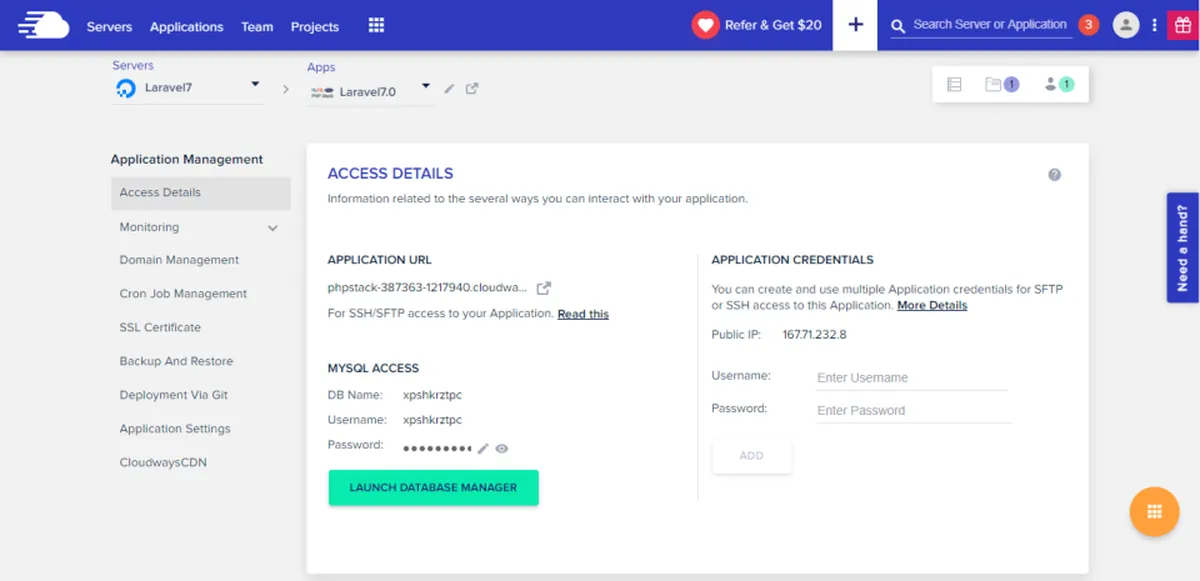Click the phpstack application URL text
This screenshot has height=581, width=1200.
tap(427, 288)
